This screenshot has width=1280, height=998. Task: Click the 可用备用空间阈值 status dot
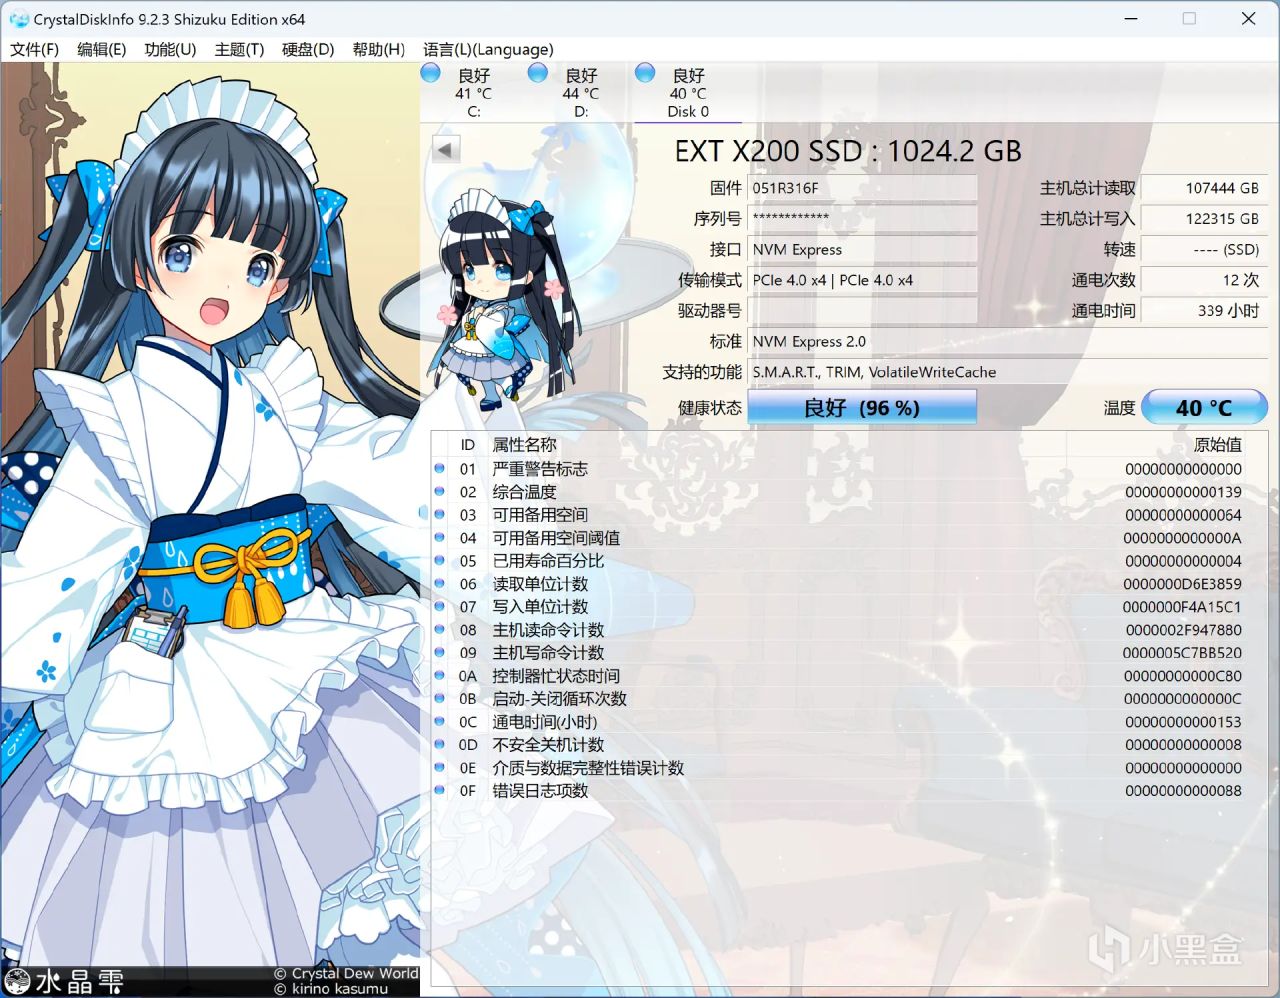(440, 537)
